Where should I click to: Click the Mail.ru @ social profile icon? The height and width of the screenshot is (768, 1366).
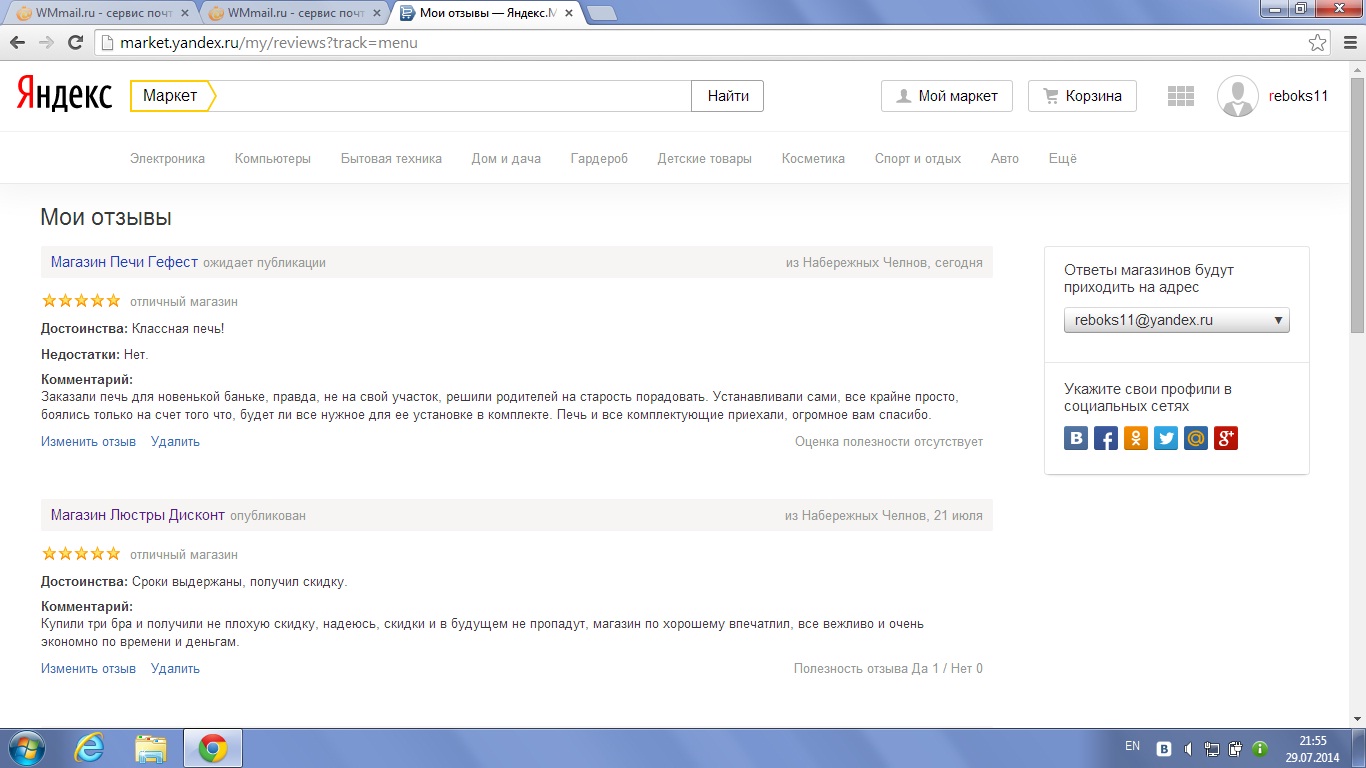[1196, 438]
